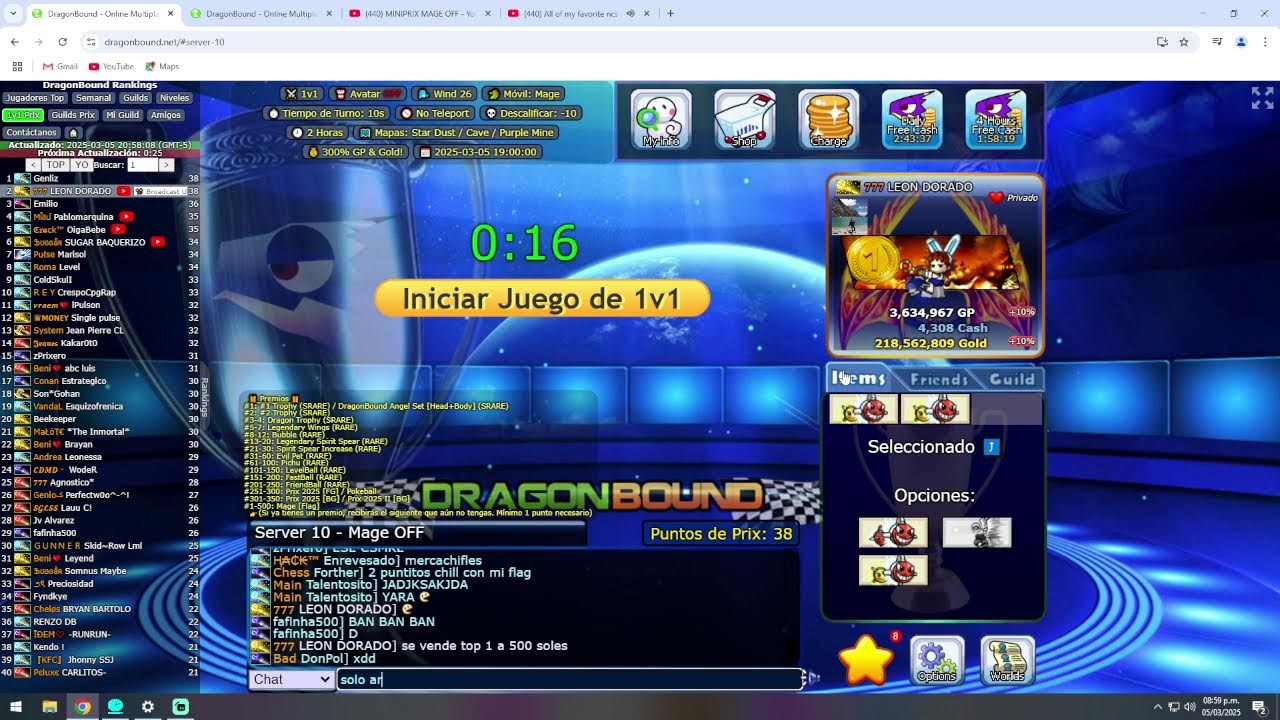
Task: Select the Guilds Prix ranking tab
Action: click(x=73, y=115)
